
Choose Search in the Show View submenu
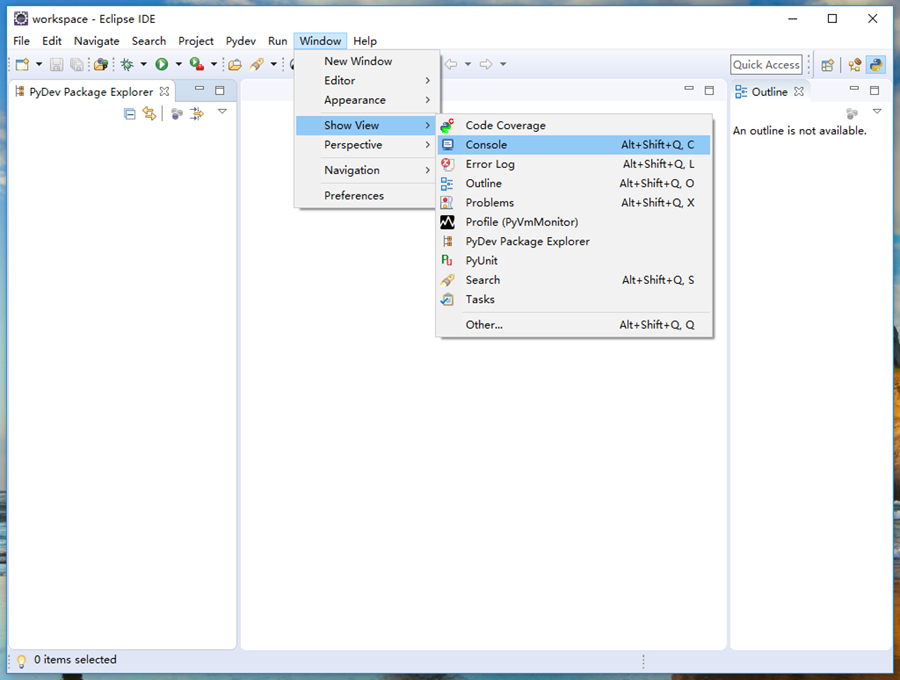click(574, 280)
